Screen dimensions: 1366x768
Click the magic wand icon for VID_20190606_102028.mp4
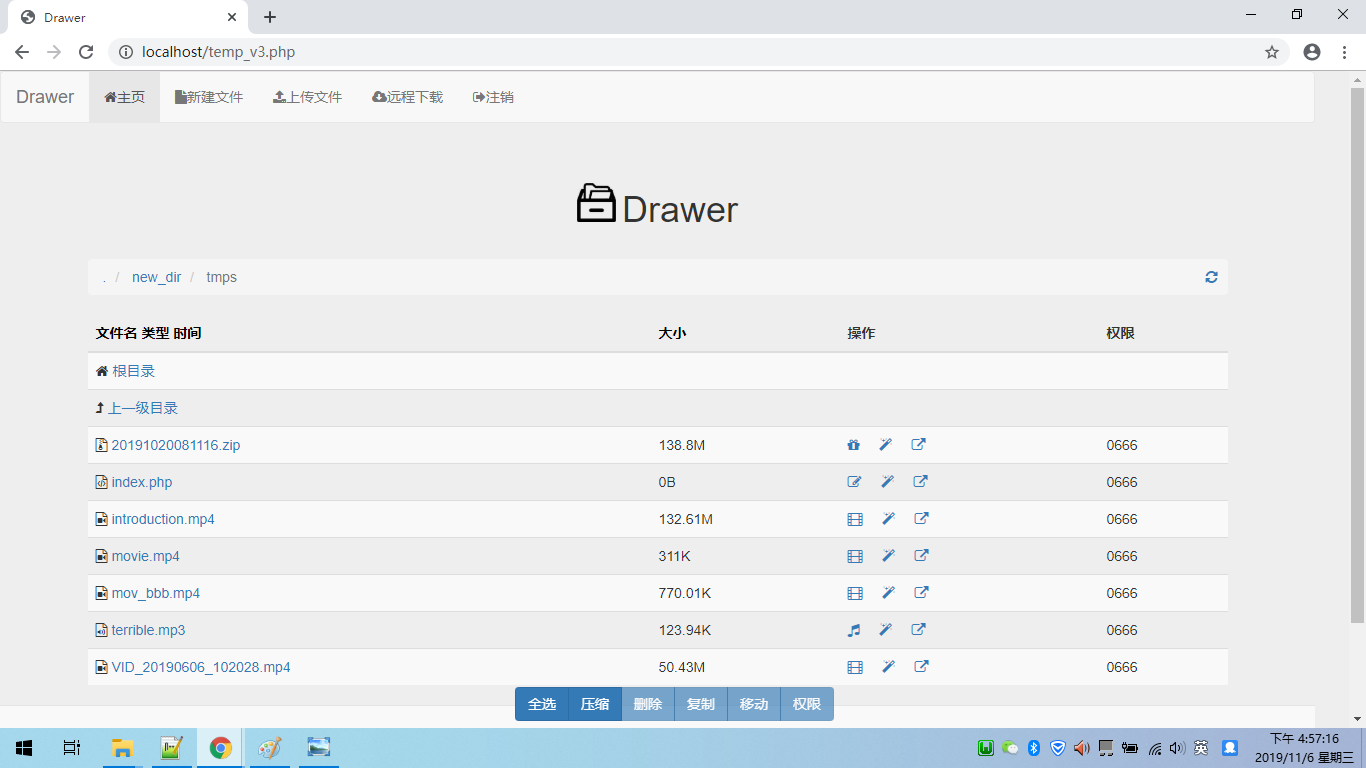(x=888, y=667)
